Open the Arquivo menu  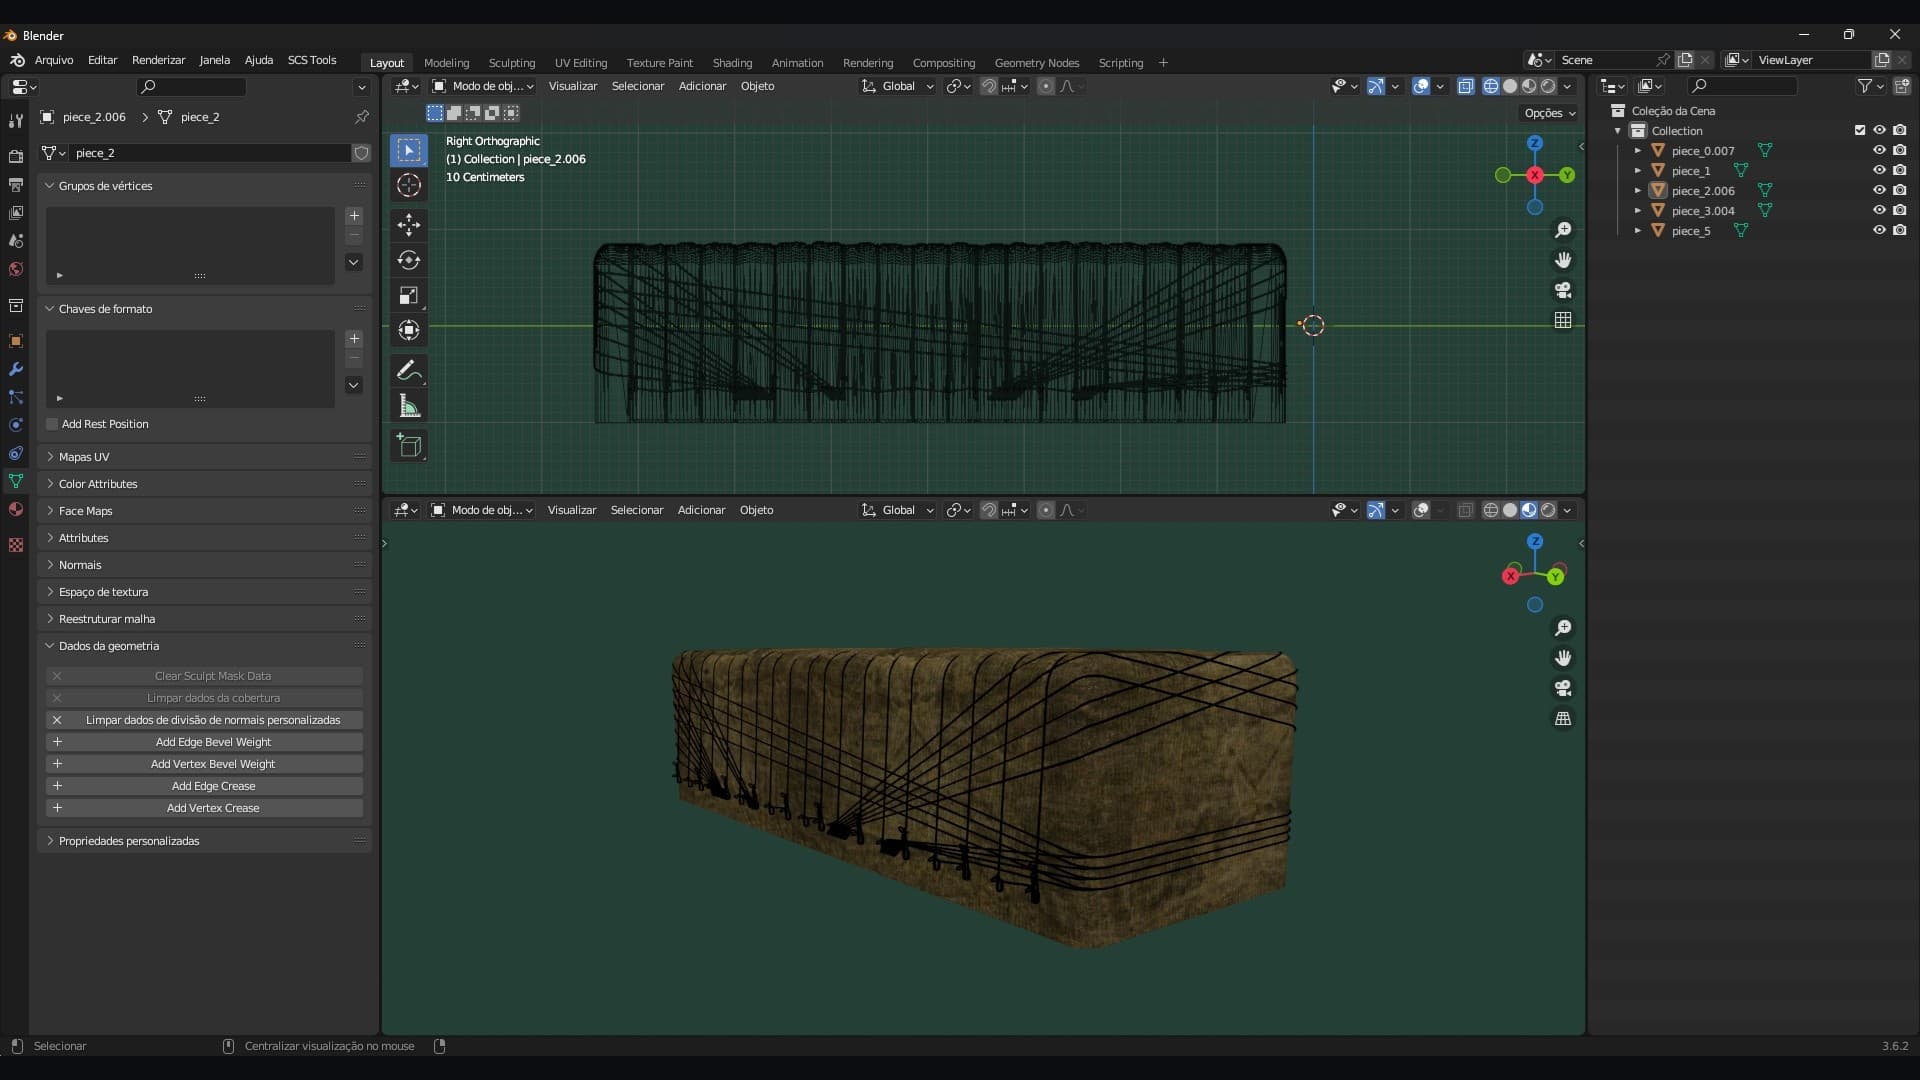click(x=54, y=60)
